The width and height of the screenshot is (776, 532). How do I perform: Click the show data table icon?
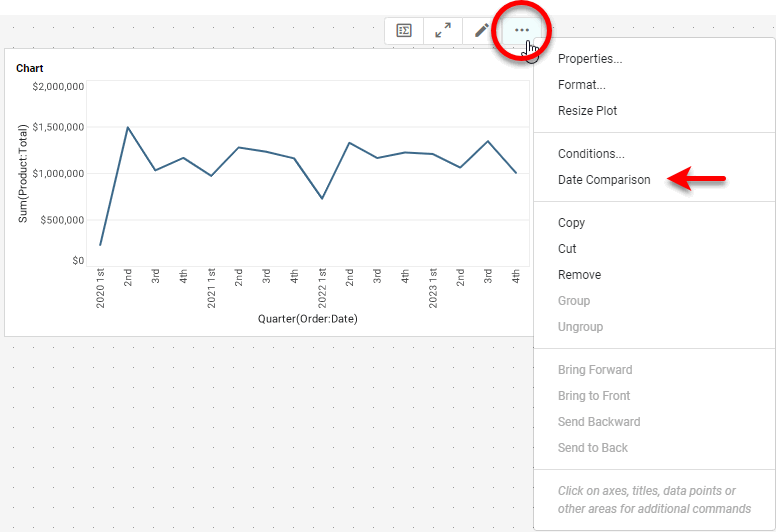(404, 31)
